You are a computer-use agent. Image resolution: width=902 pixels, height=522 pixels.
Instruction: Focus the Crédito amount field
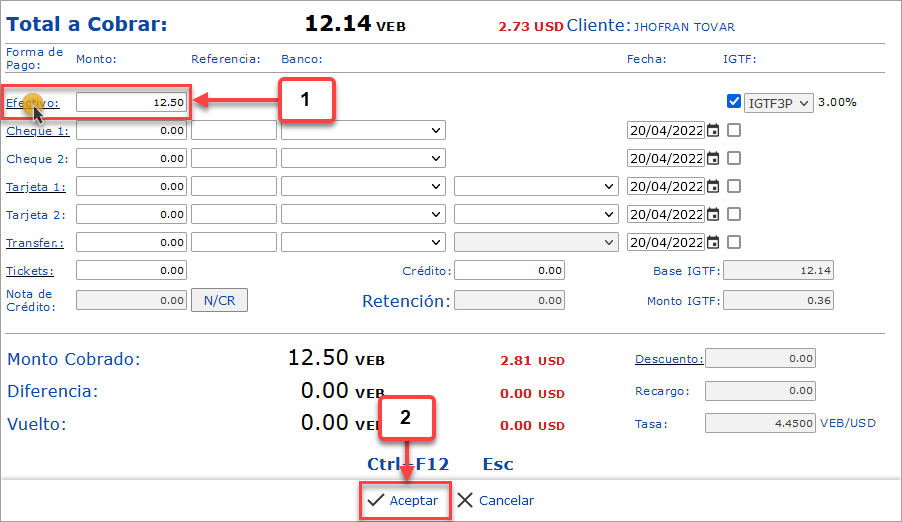[509, 270]
